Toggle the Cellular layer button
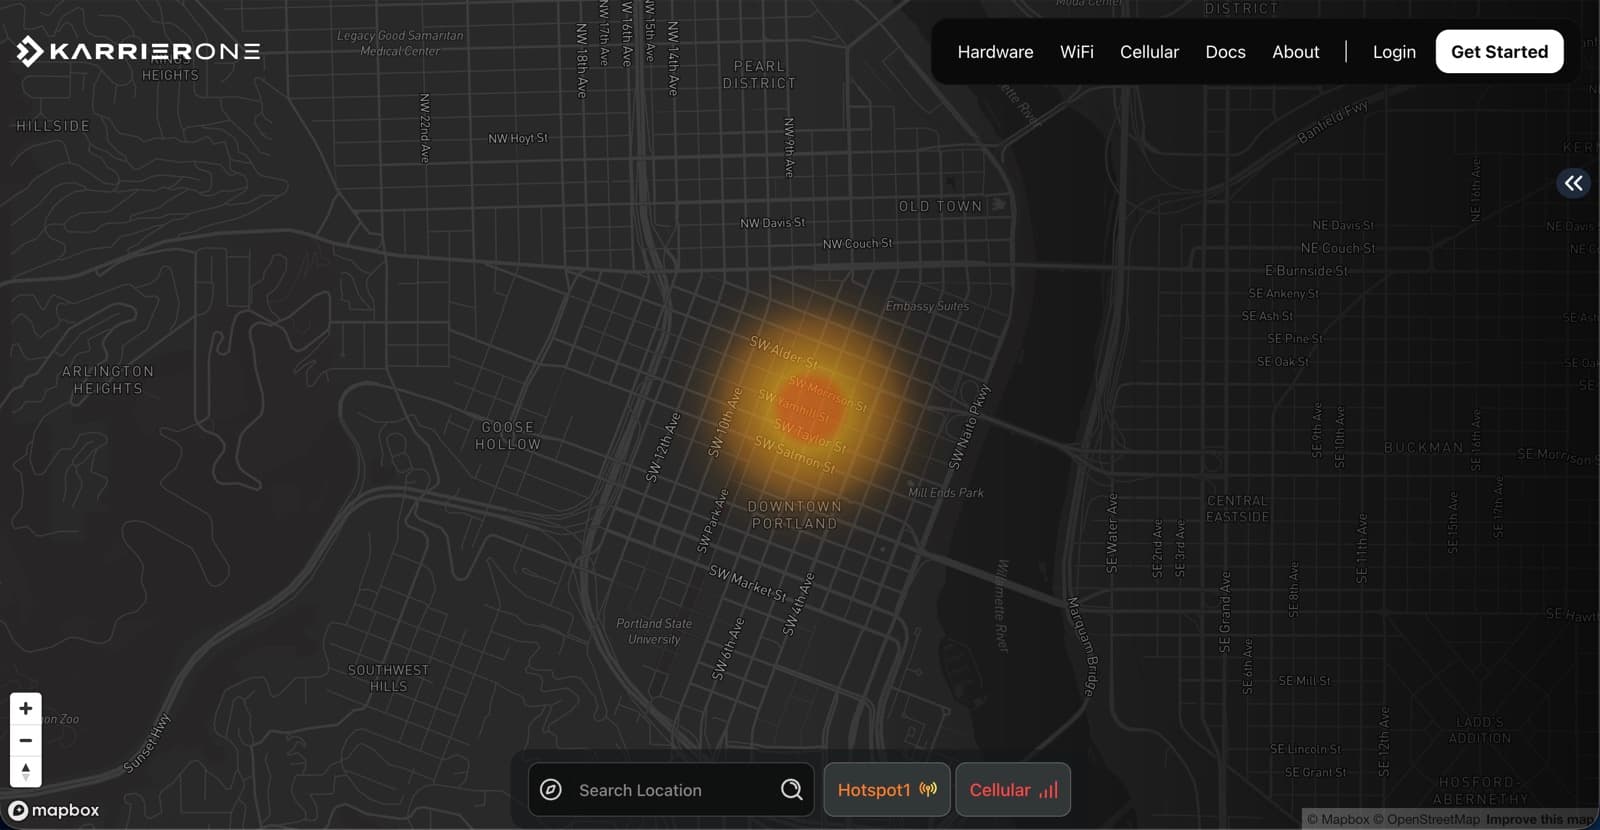 (x=1013, y=790)
